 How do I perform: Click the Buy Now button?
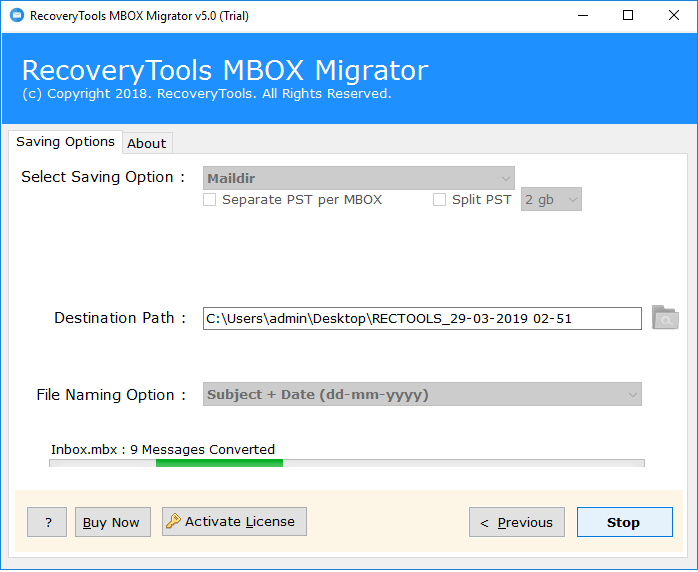pyautogui.click(x=113, y=522)
